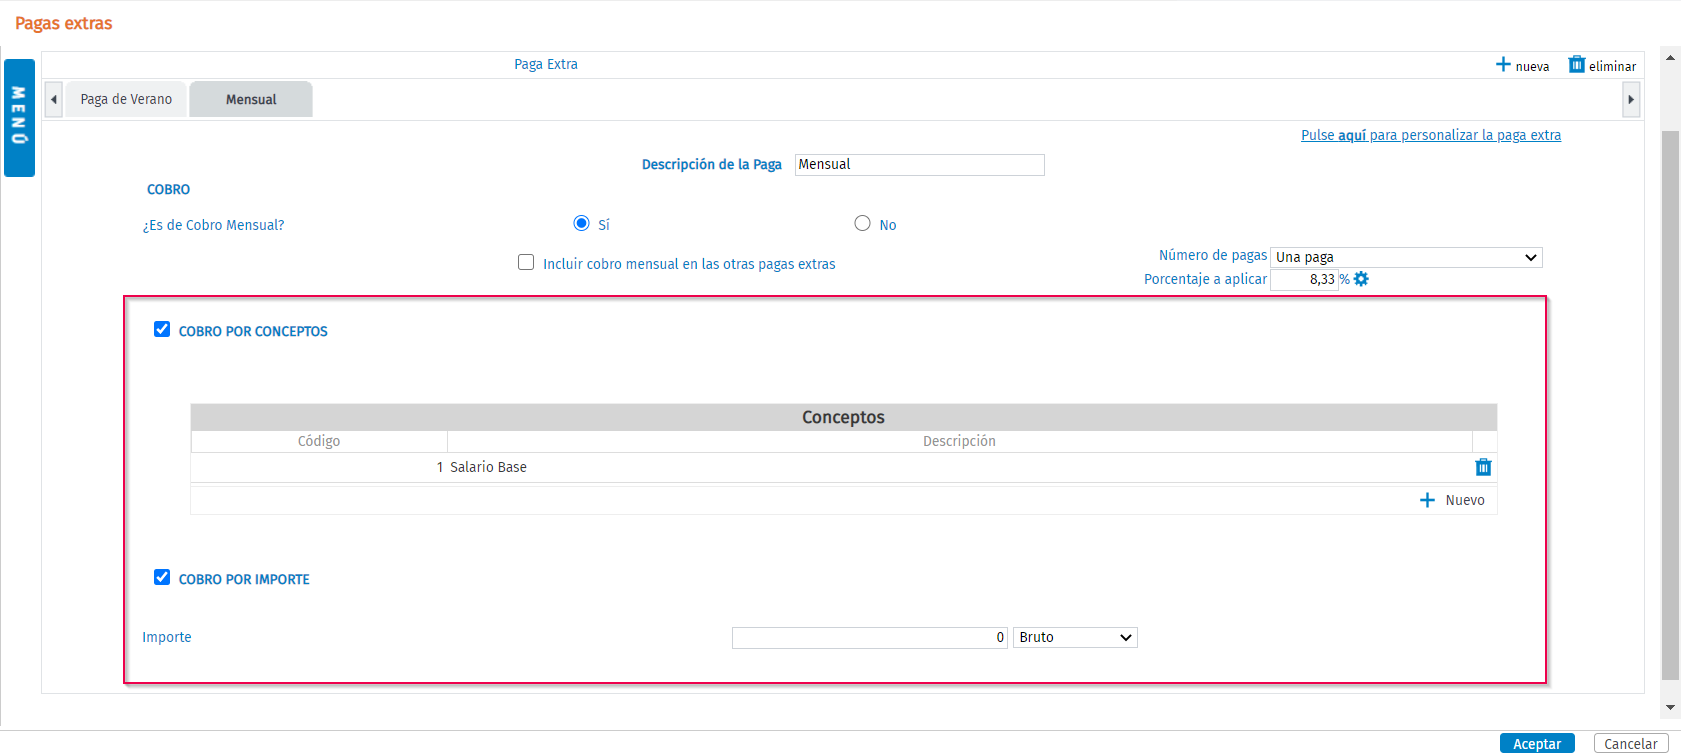Click the Aceptar button
This screenshot has height=756, width=1681.
[x=1537, y=743]
